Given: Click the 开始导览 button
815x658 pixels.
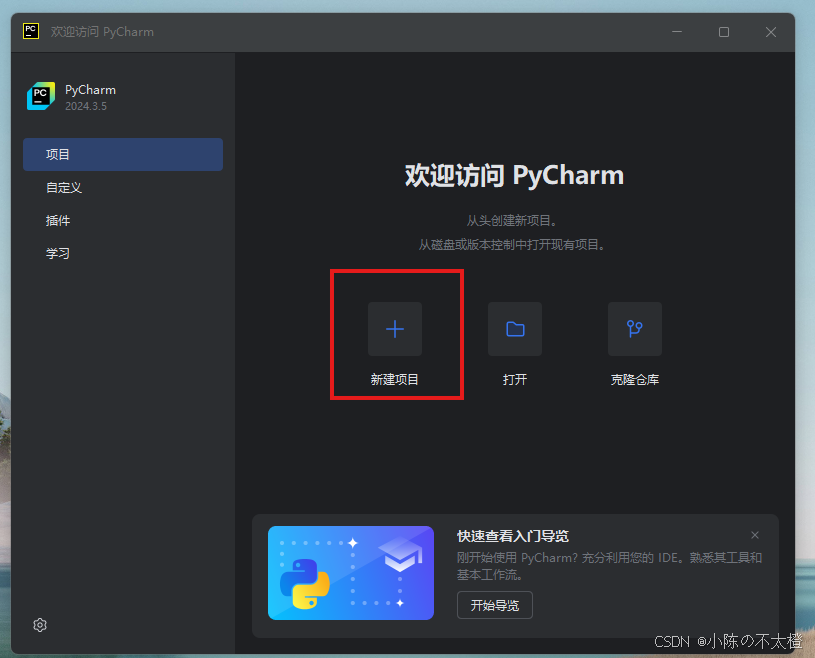Looking at the screenshot, I should [495, 605].
